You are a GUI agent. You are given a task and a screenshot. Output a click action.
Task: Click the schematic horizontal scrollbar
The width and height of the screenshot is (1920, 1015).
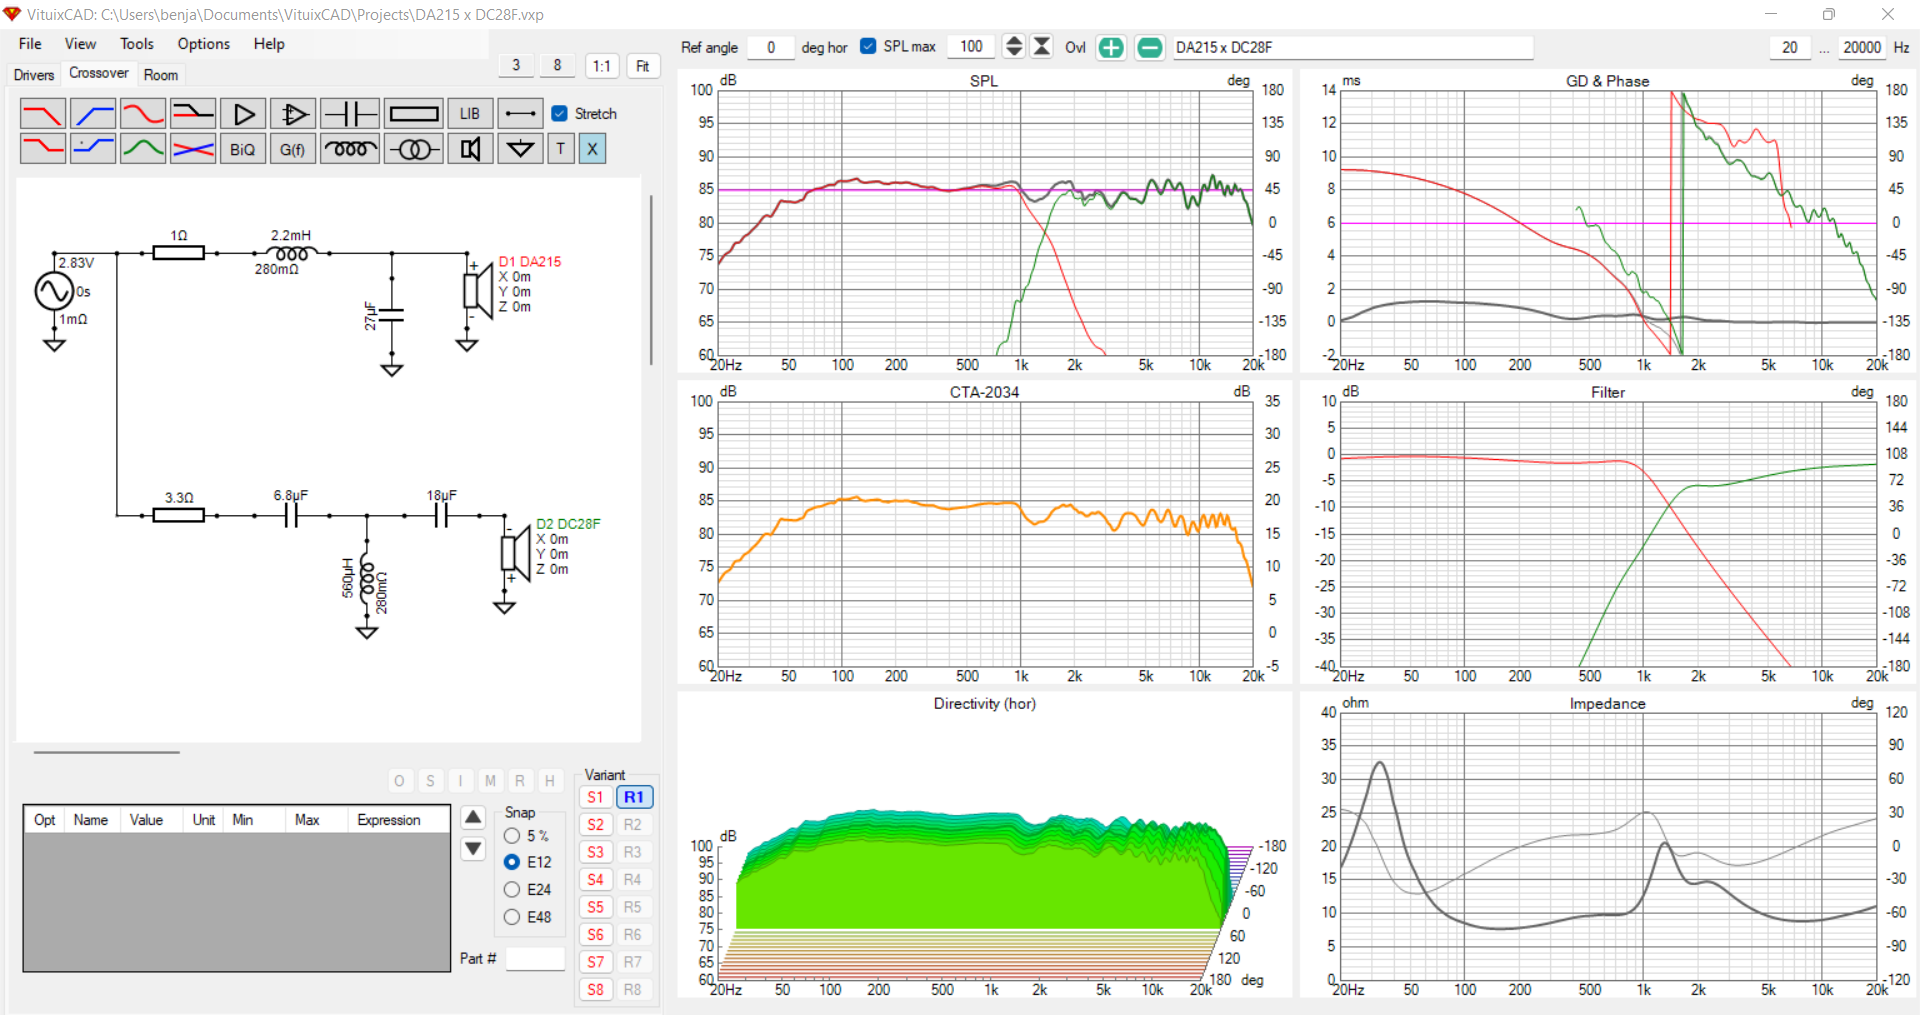[x=106, y=752]
